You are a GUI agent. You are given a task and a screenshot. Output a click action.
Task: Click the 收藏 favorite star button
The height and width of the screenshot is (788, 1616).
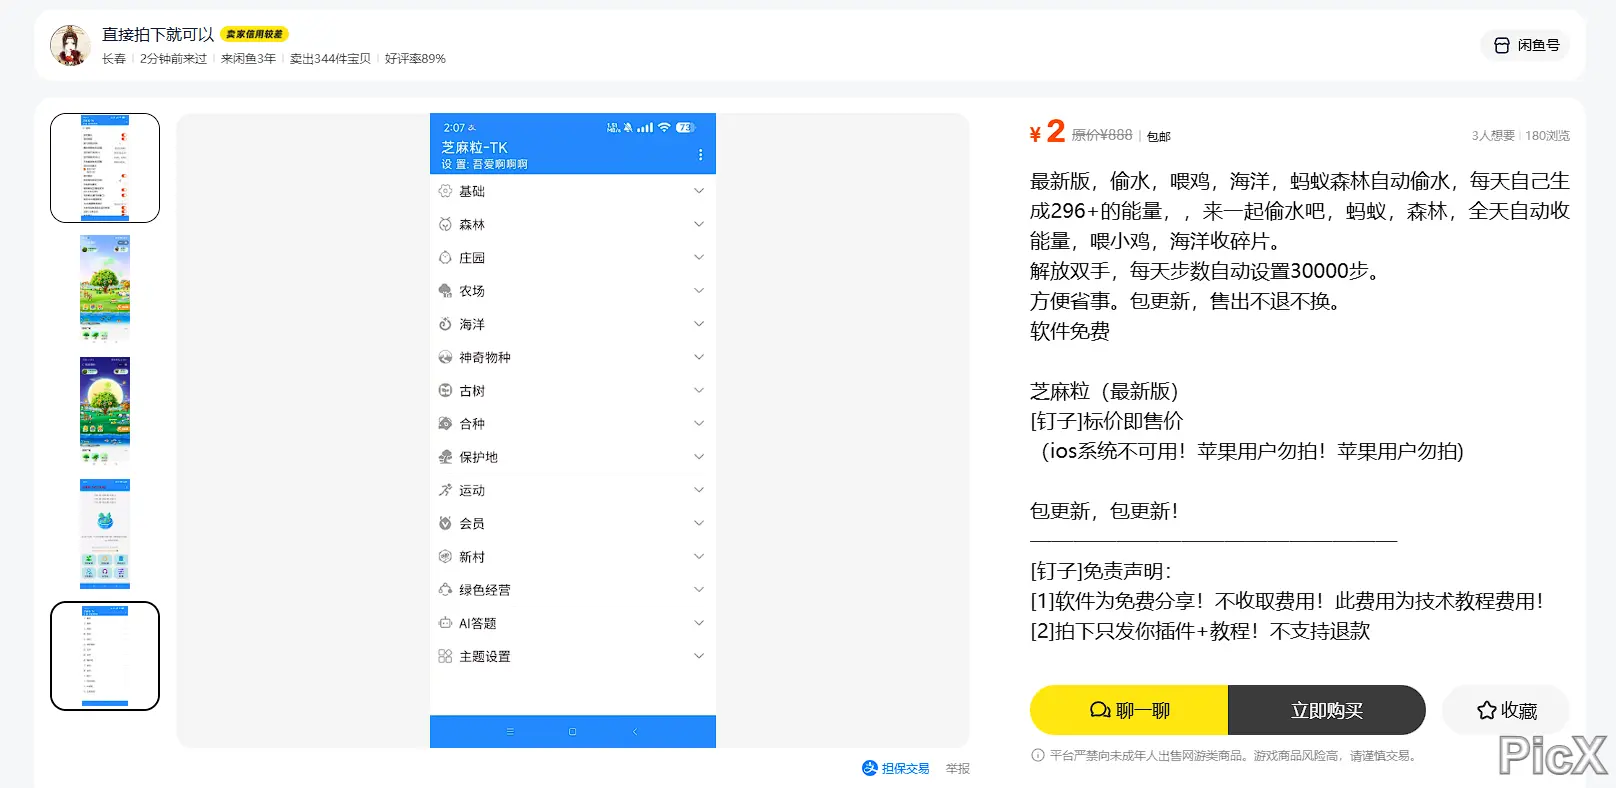point(1506,710)
